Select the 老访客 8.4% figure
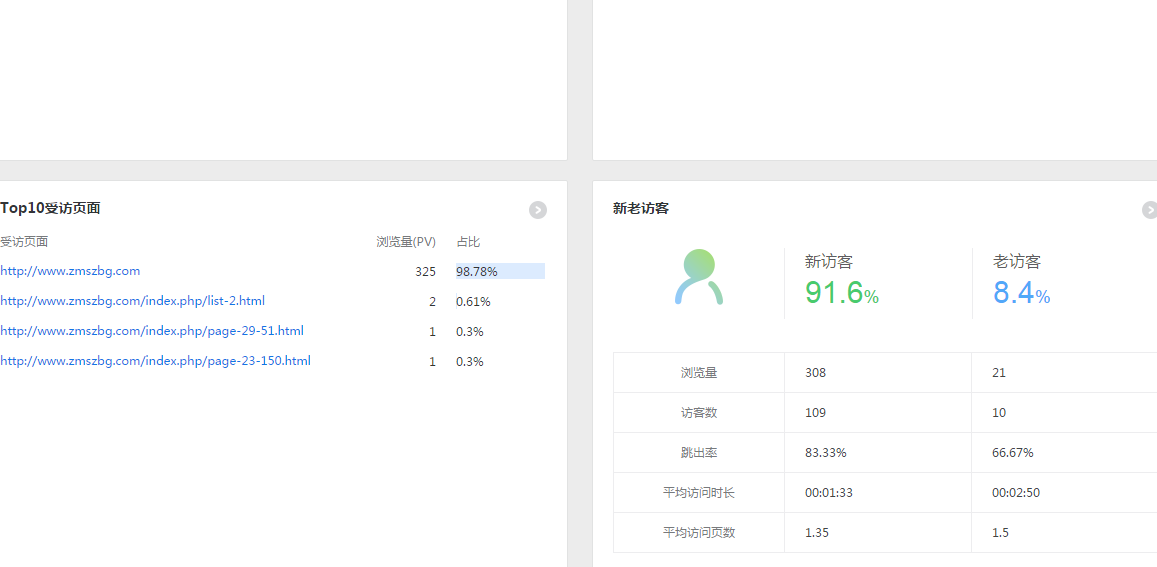The width and height of the screenshot is (1157, 567). [x=1020, y=293]
